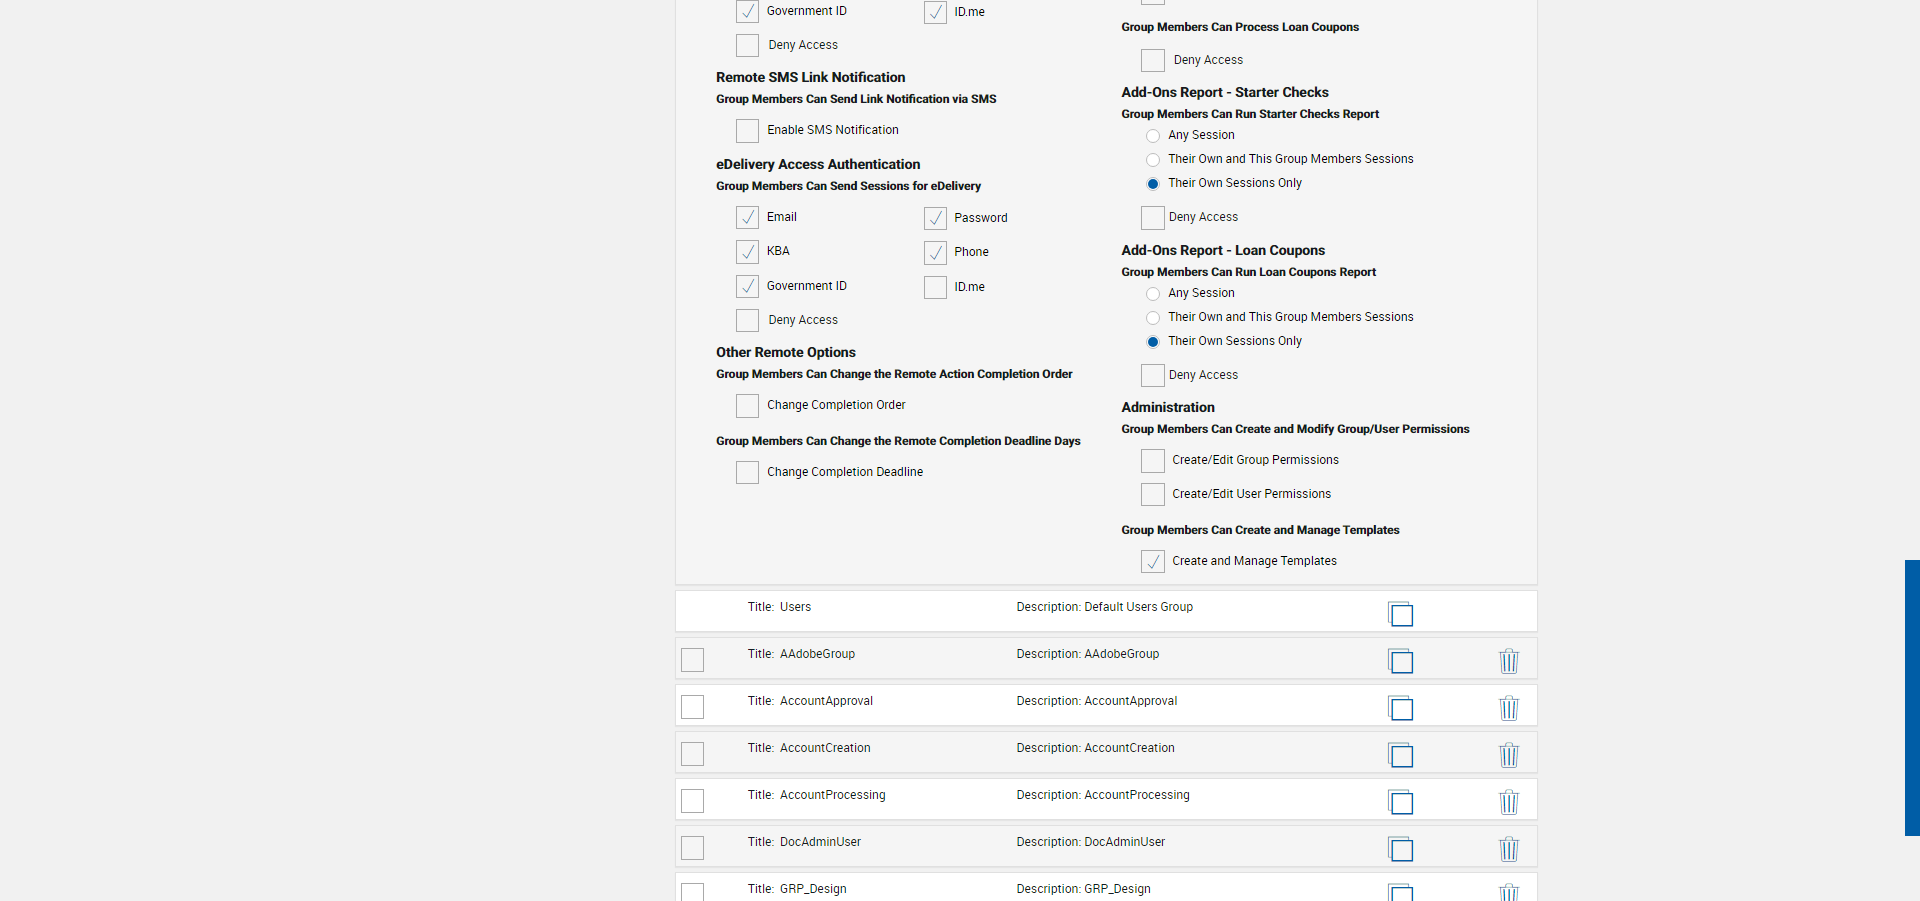Select Any Session for Starter Checks Report
This screenshot has width=1920, height=901.
point(1153,136)
